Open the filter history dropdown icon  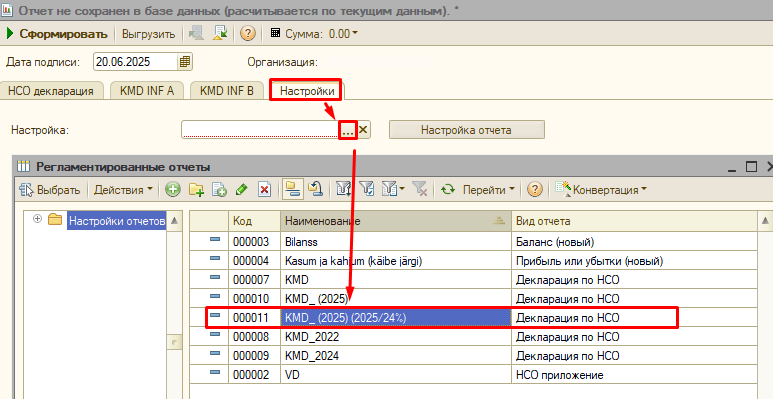393,190
